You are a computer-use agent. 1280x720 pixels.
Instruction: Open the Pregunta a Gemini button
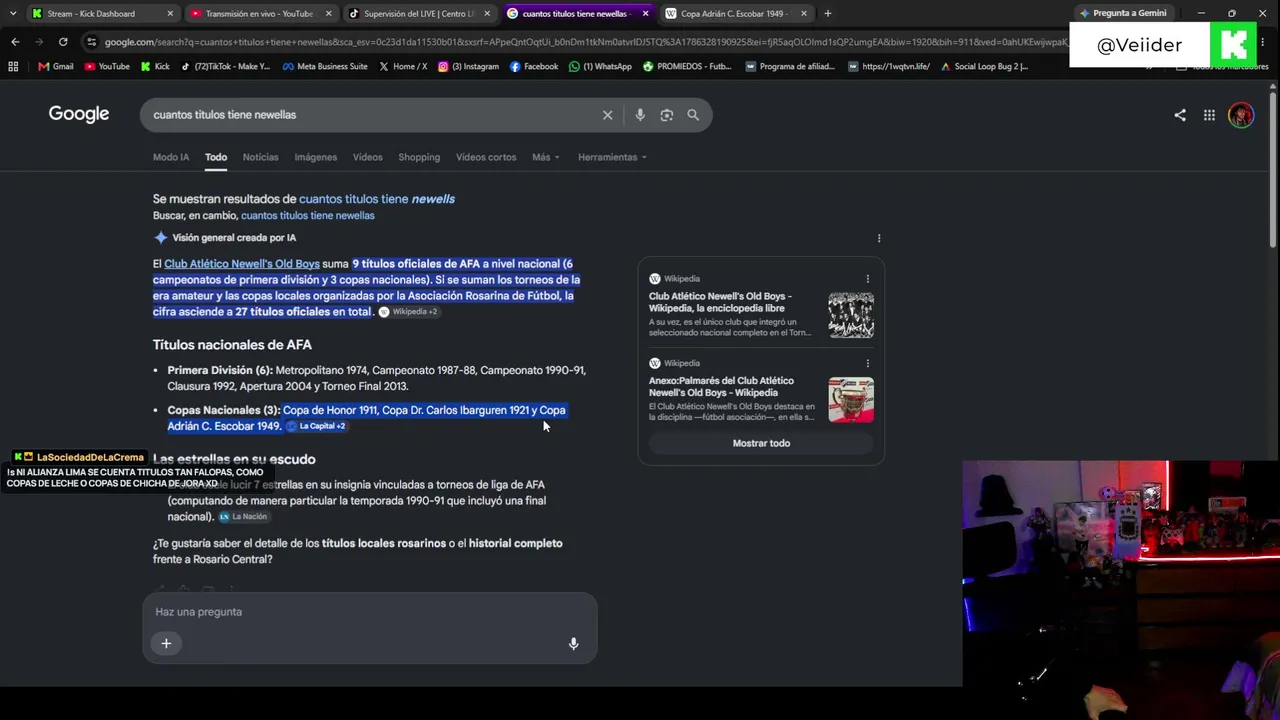tap(1123, 14)
